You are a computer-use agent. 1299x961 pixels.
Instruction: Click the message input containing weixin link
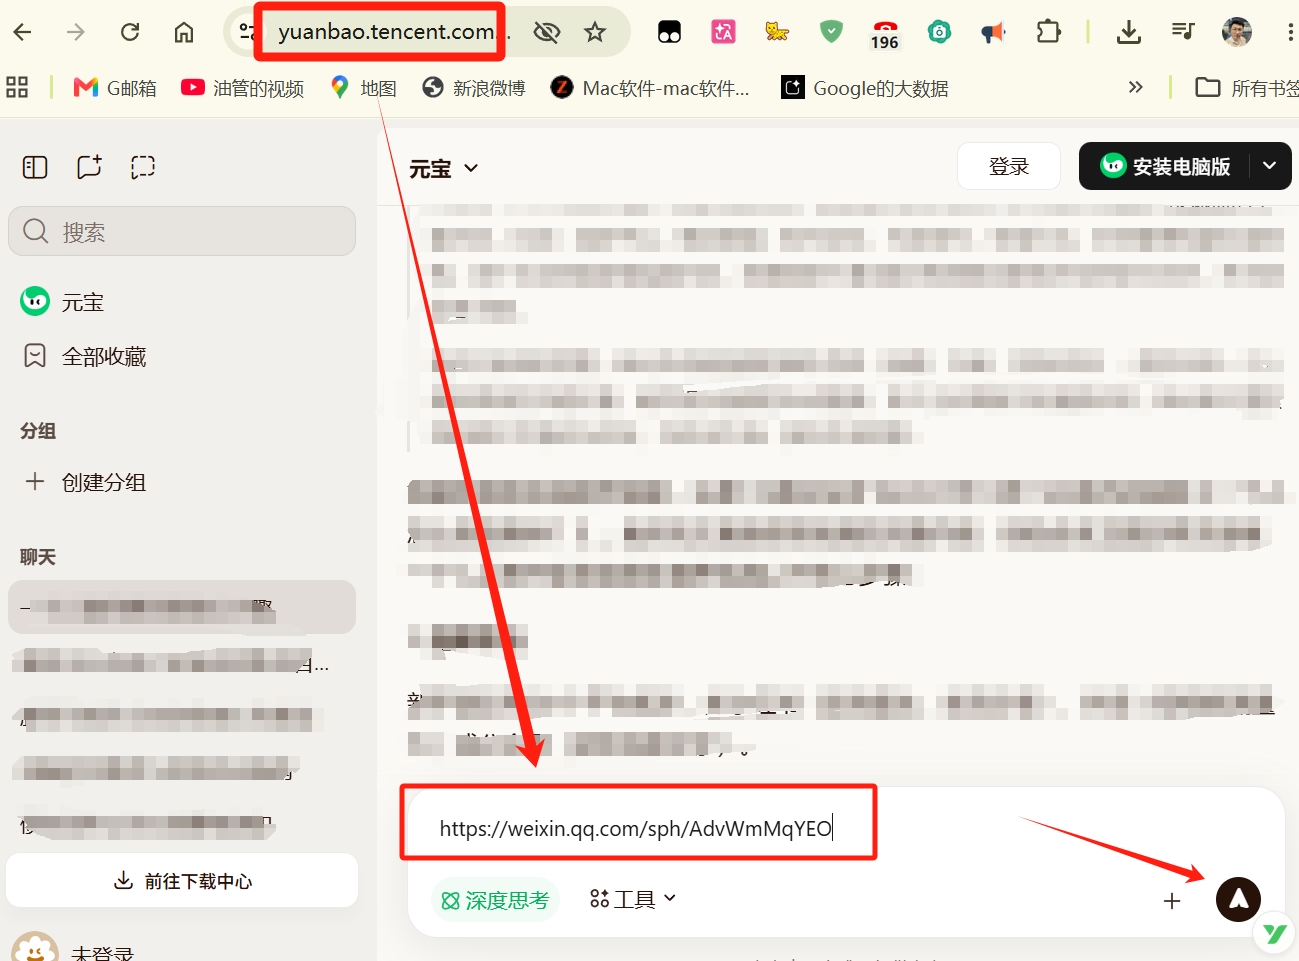pos(638,828)
